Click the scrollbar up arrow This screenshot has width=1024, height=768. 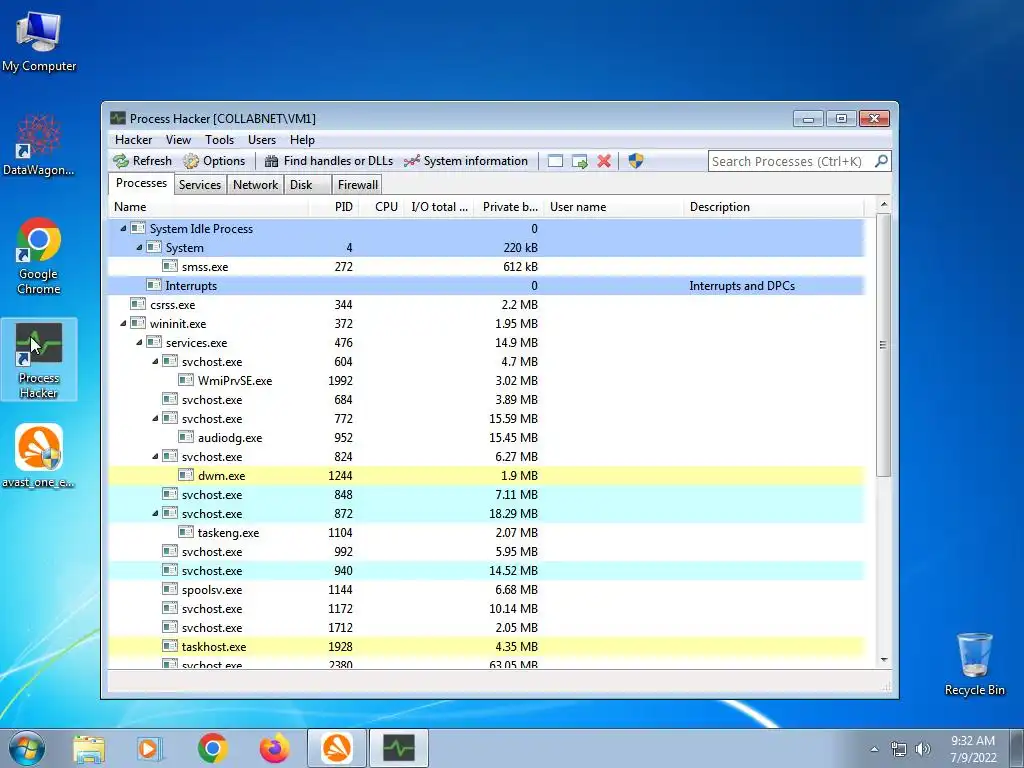pos(884,204)
